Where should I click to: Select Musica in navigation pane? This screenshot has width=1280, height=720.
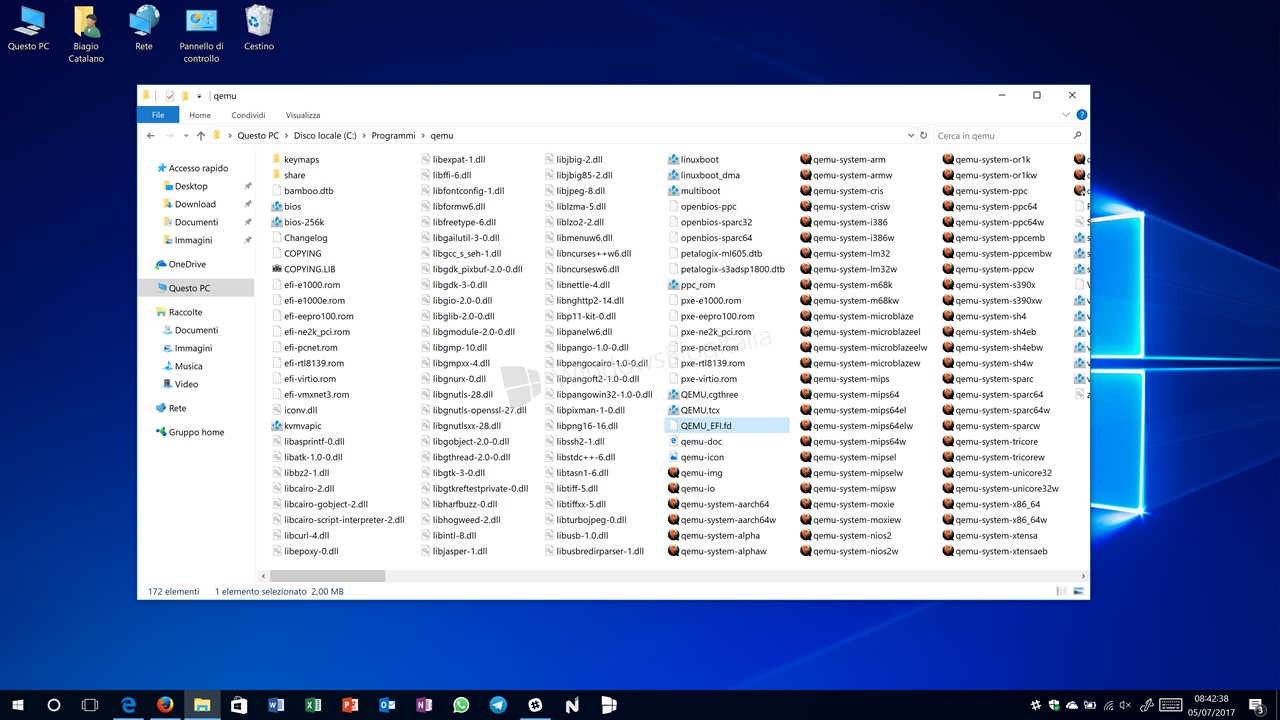click(188, 366)
